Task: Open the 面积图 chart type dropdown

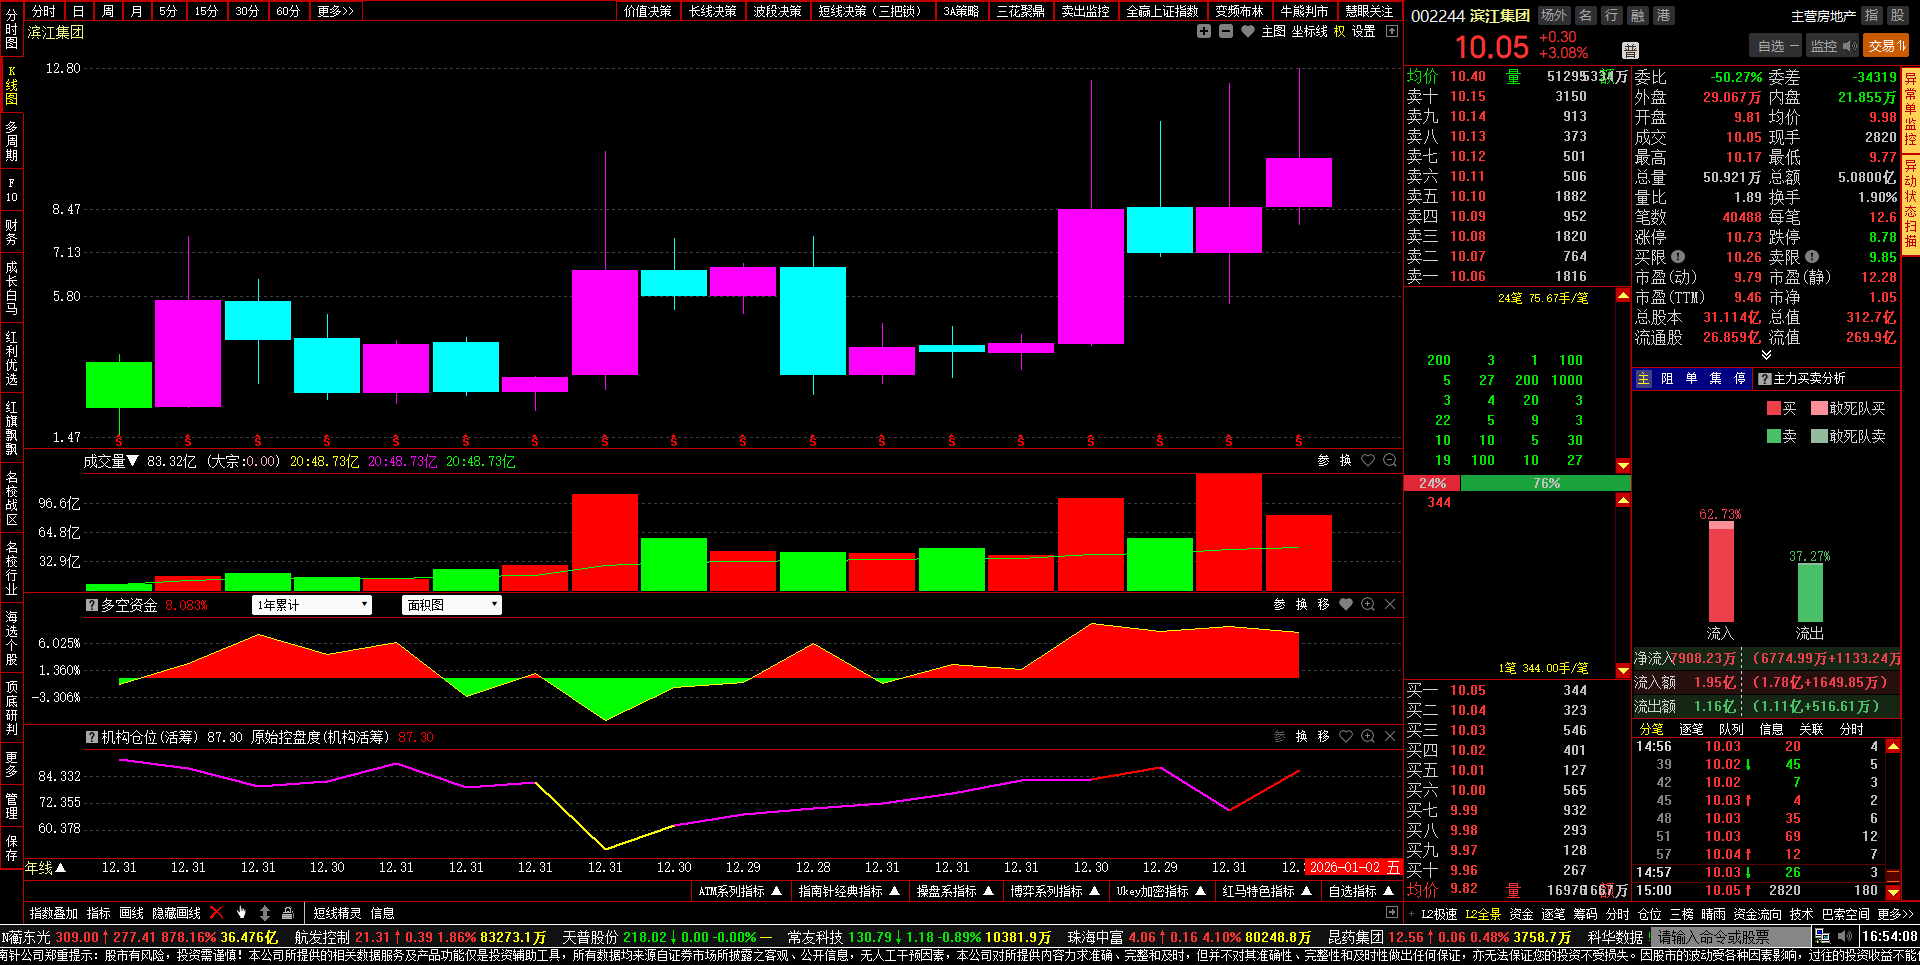Action: click(452, 605)
